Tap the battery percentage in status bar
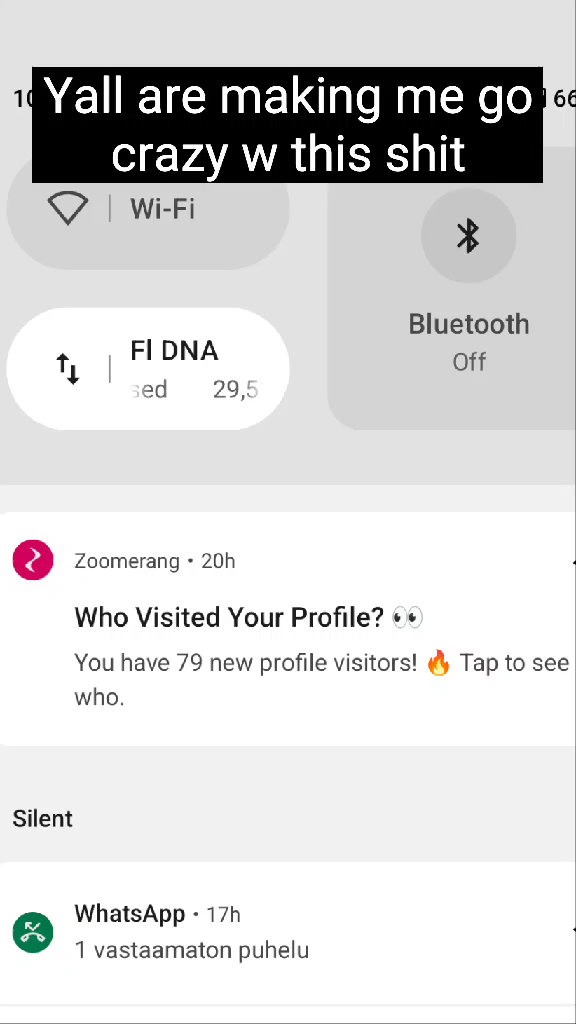This screenshot has height=1024, width=576. [564, 99]
